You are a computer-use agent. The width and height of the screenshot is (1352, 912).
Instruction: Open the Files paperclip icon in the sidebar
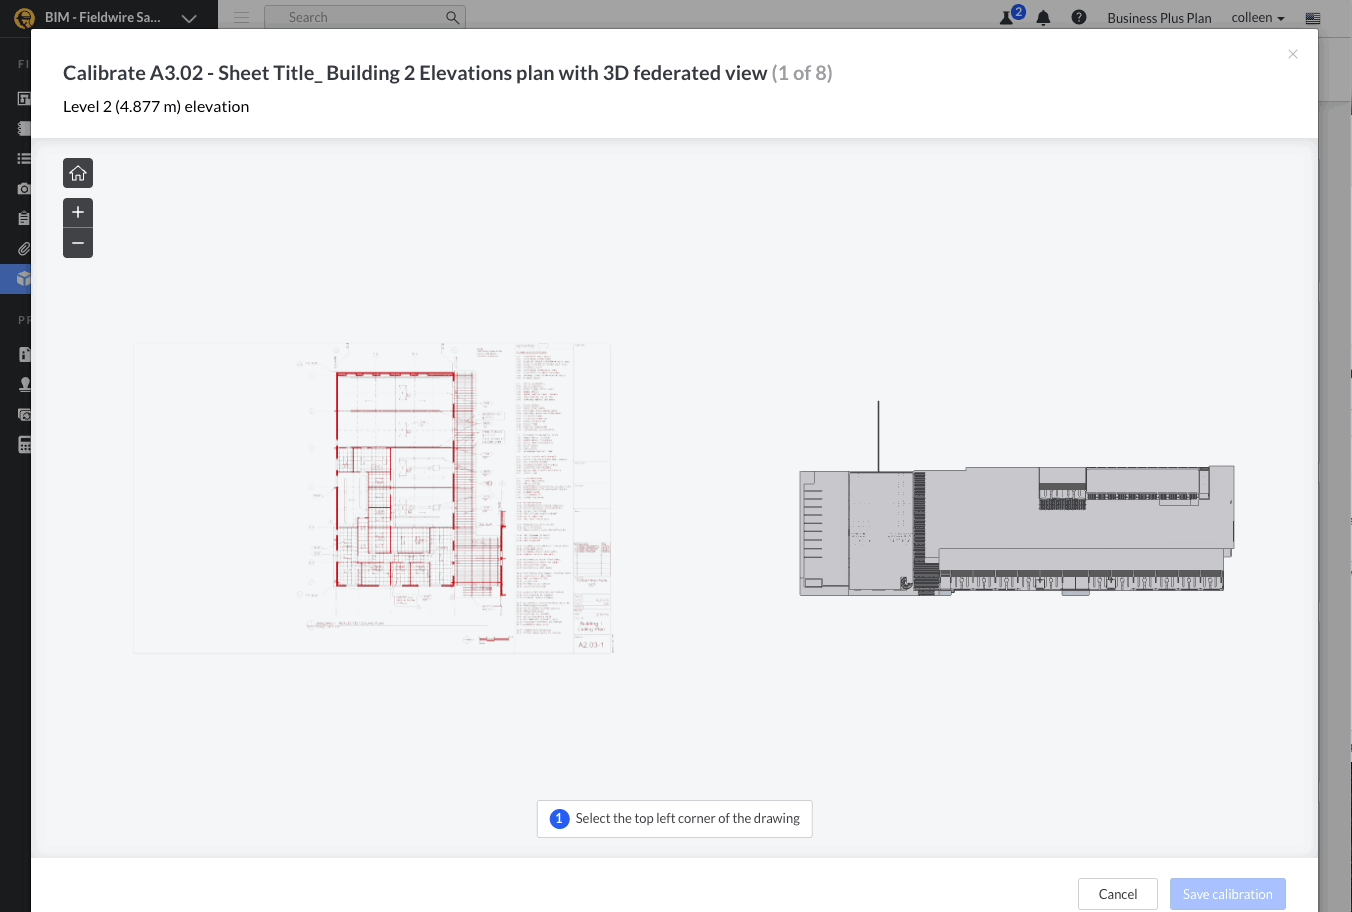point(23,248)
